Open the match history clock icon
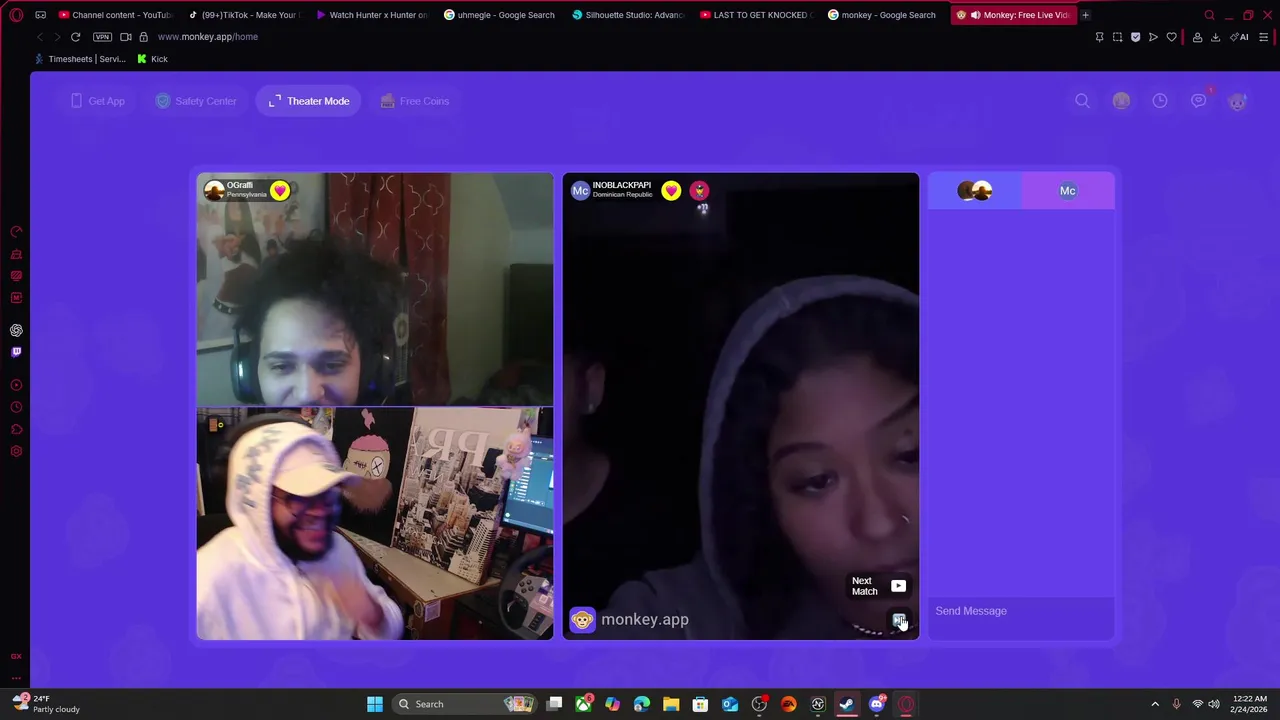 coord(1160,101)
